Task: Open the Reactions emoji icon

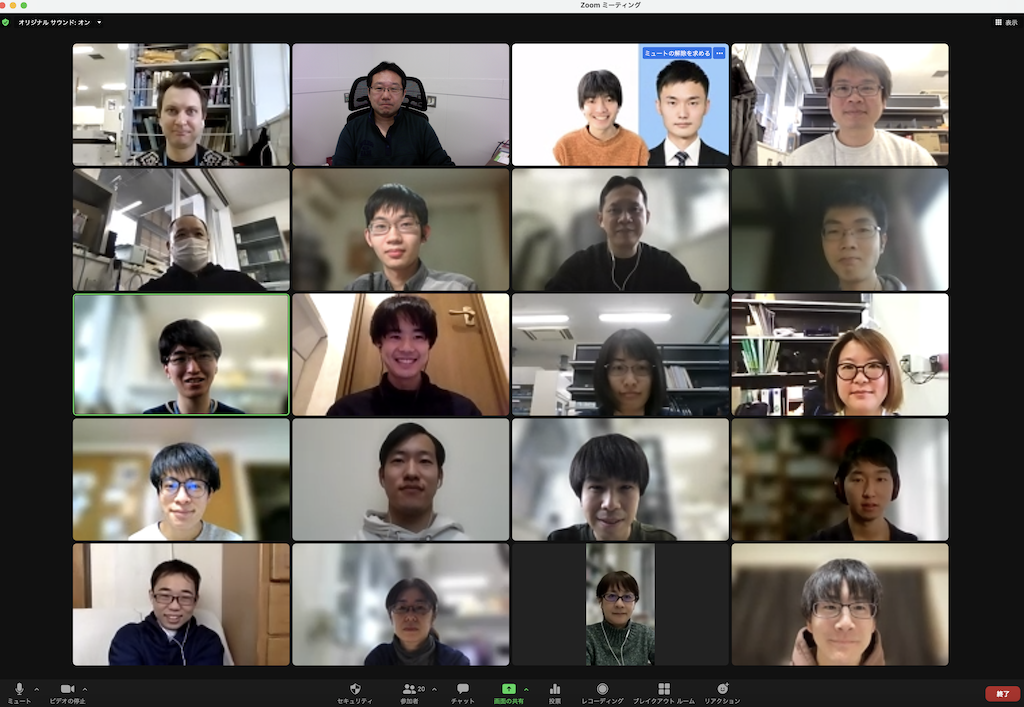Action: (722, 689)
